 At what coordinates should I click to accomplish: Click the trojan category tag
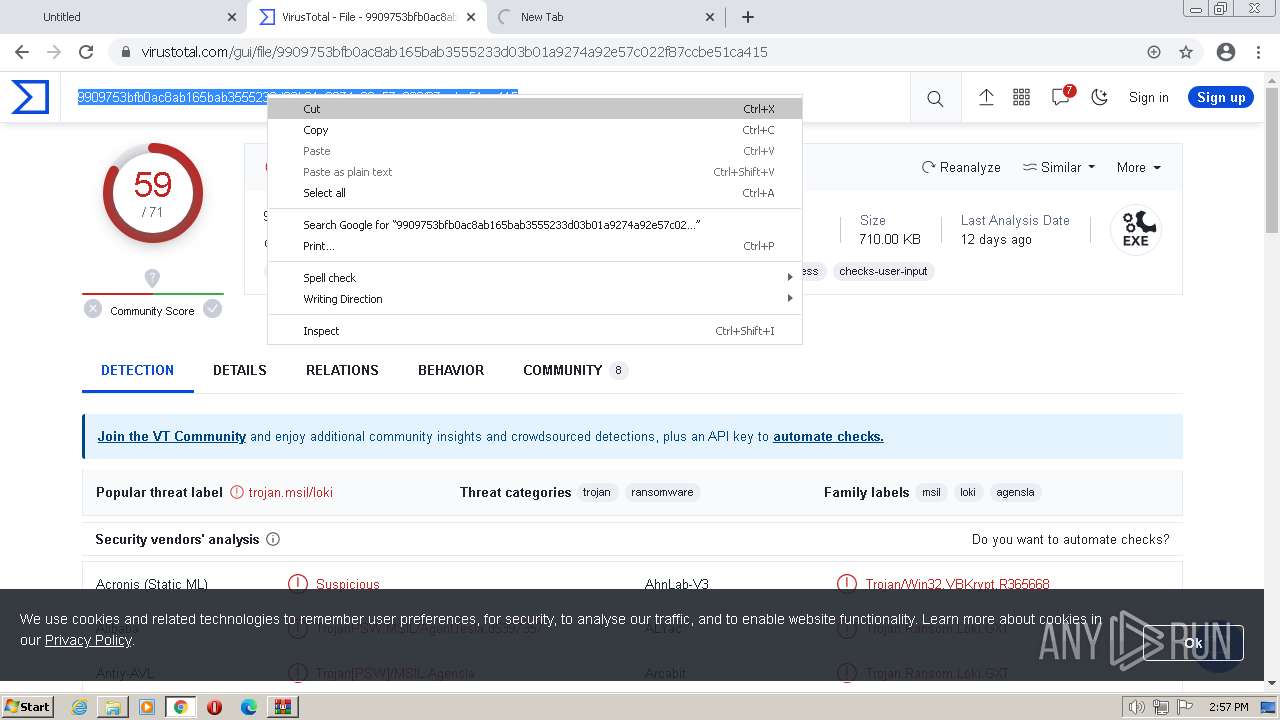pyautogui.click(x=596, y=492)
